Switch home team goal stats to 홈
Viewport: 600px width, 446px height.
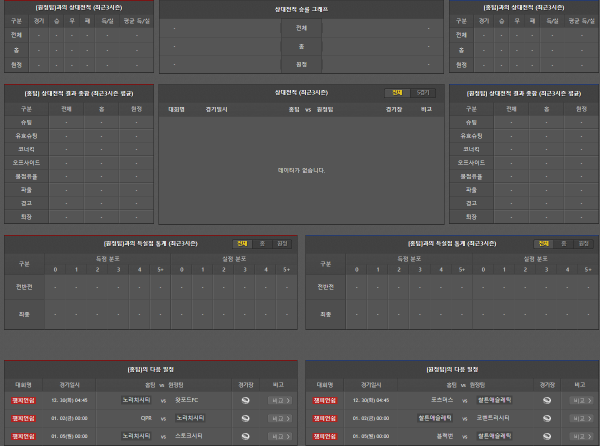(x=262, y=243)
